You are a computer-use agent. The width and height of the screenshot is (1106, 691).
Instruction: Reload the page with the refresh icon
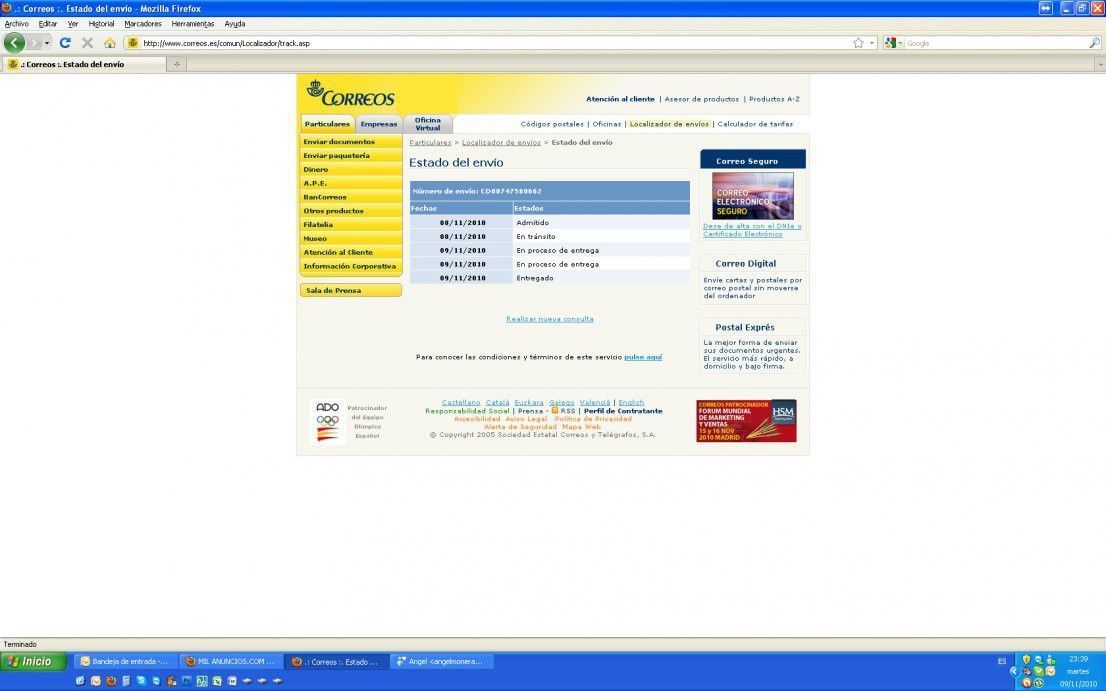coord(65,43)
